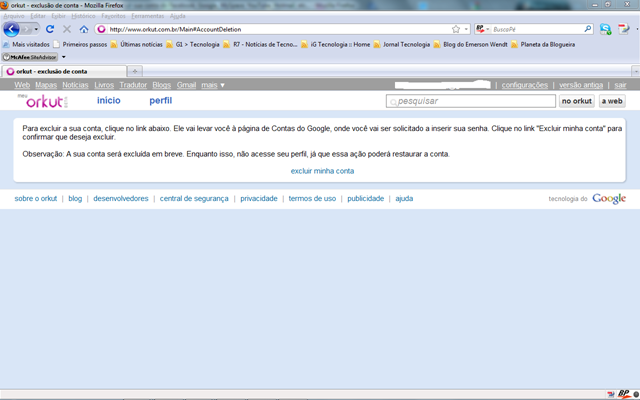The width and height of the screenshot is (640, 400).
Task: Click the no orkut search button
Action: (x=576, y=101)
